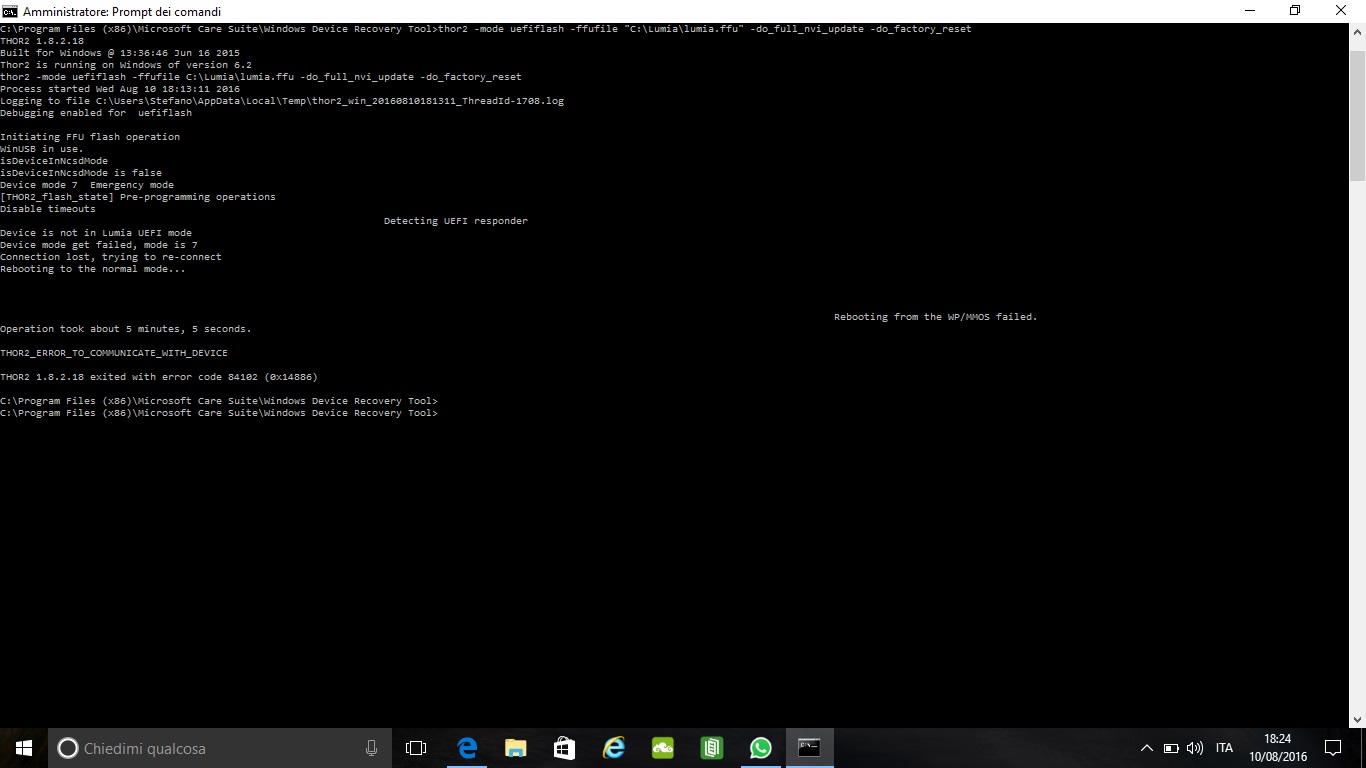
Task: Launch Internet Explorer from the taskbar
Action: click(614, 748)
